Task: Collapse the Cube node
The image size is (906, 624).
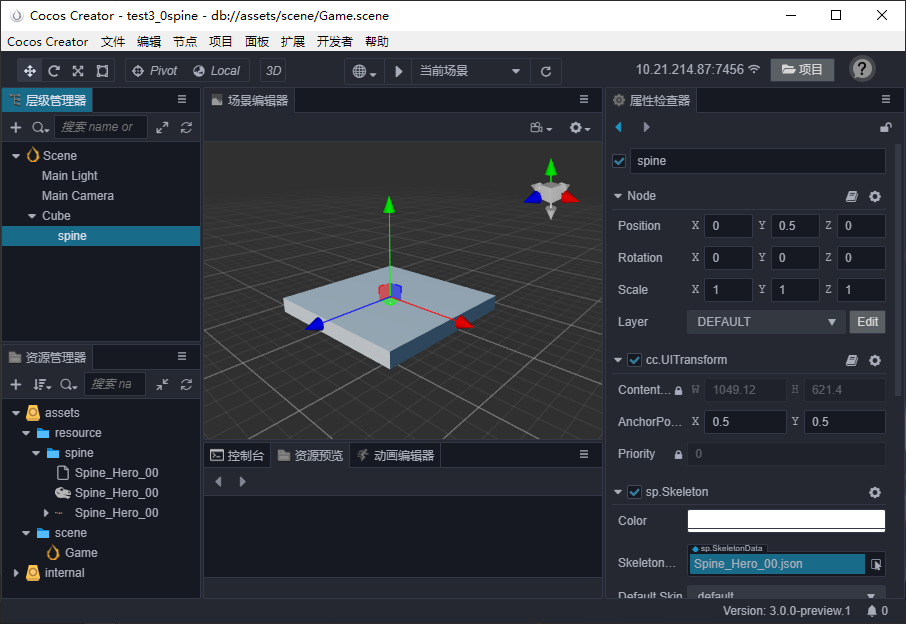Action: tap(32, 216)
